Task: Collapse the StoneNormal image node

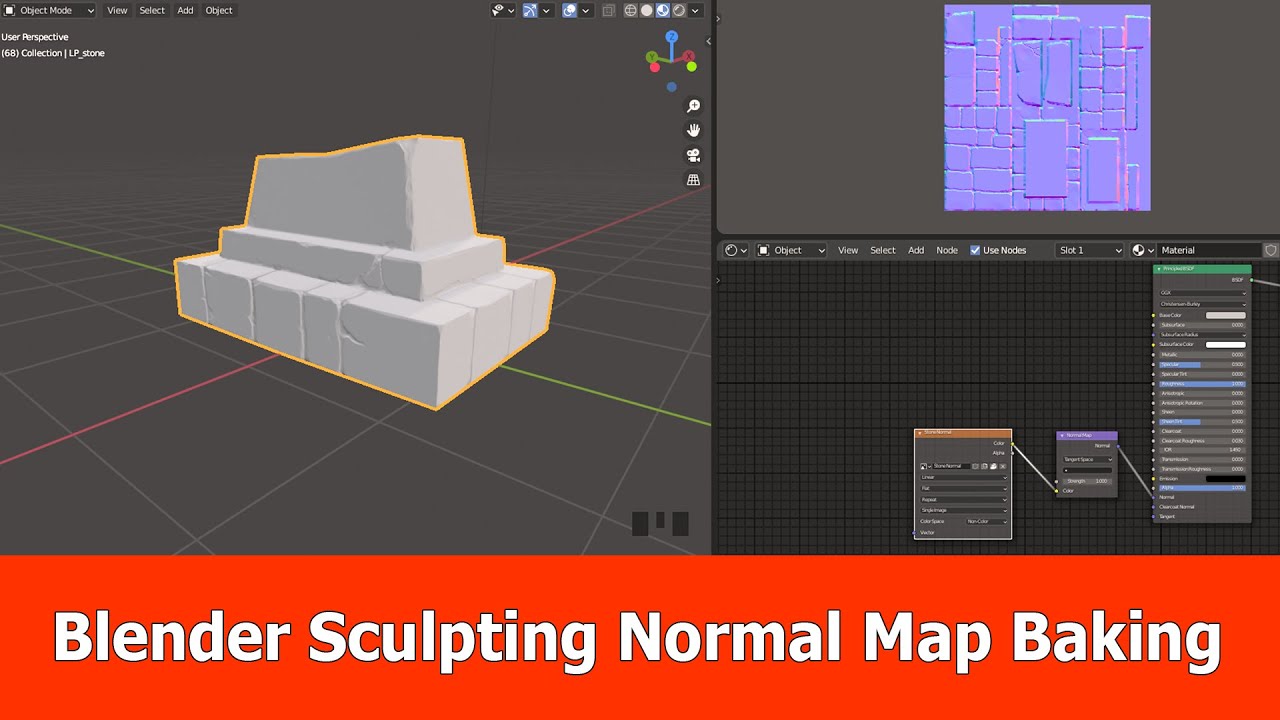Action: coord(920,433)
